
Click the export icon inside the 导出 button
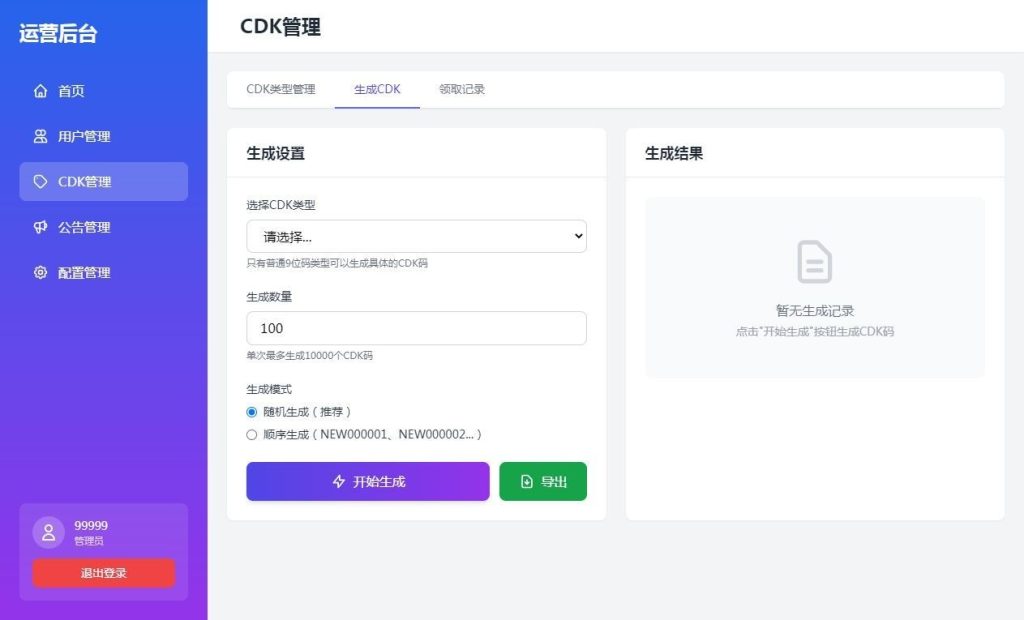pos(526,481)
